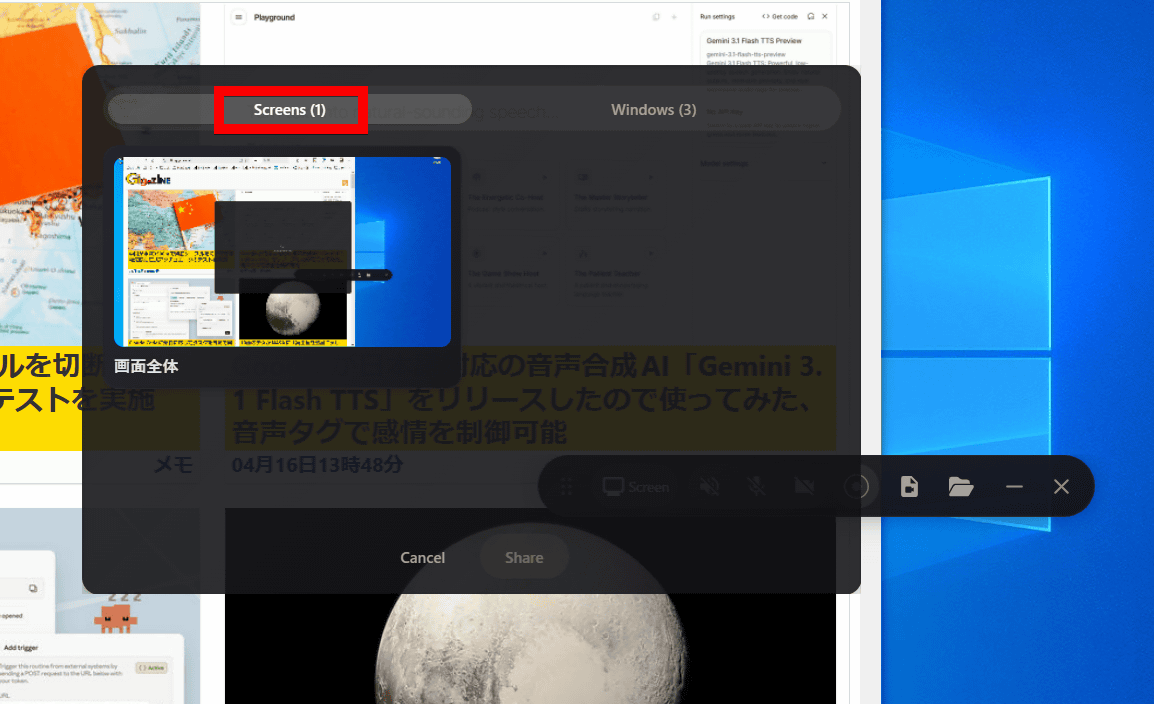This screenshot has width=1154, height=704.
Task: Click the plus icon in Playground header
Action: (x=674, y=18)
